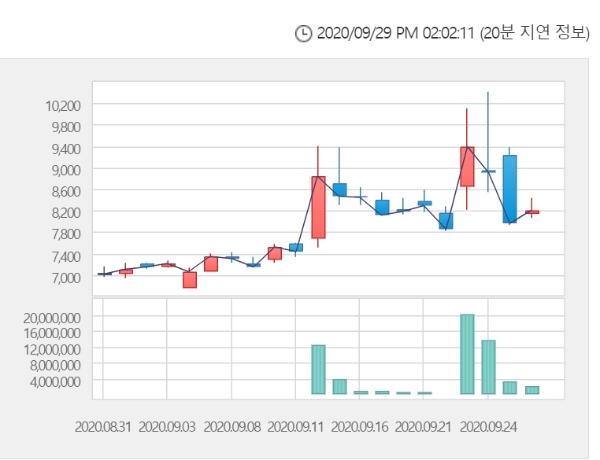Click the date label 2020.09.21

[423, 427]
